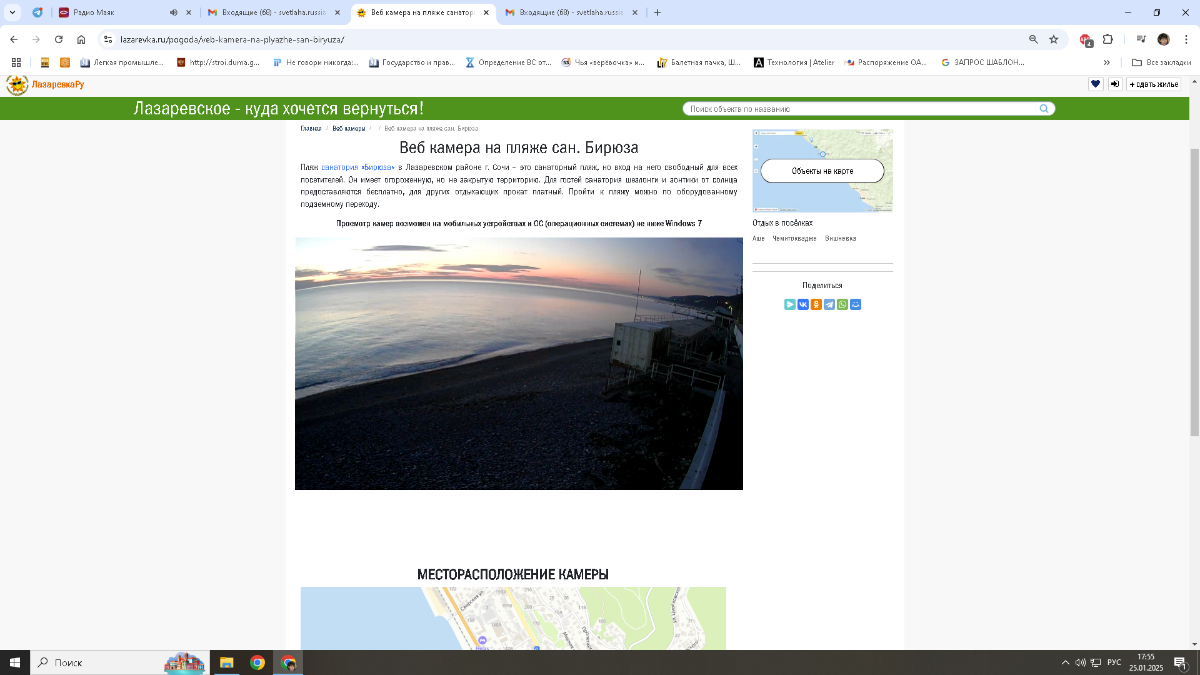Share page via Telegram icon
The width and height of the screenshot is (1200, 675).
pyautogui.click(x=829, y=304)
